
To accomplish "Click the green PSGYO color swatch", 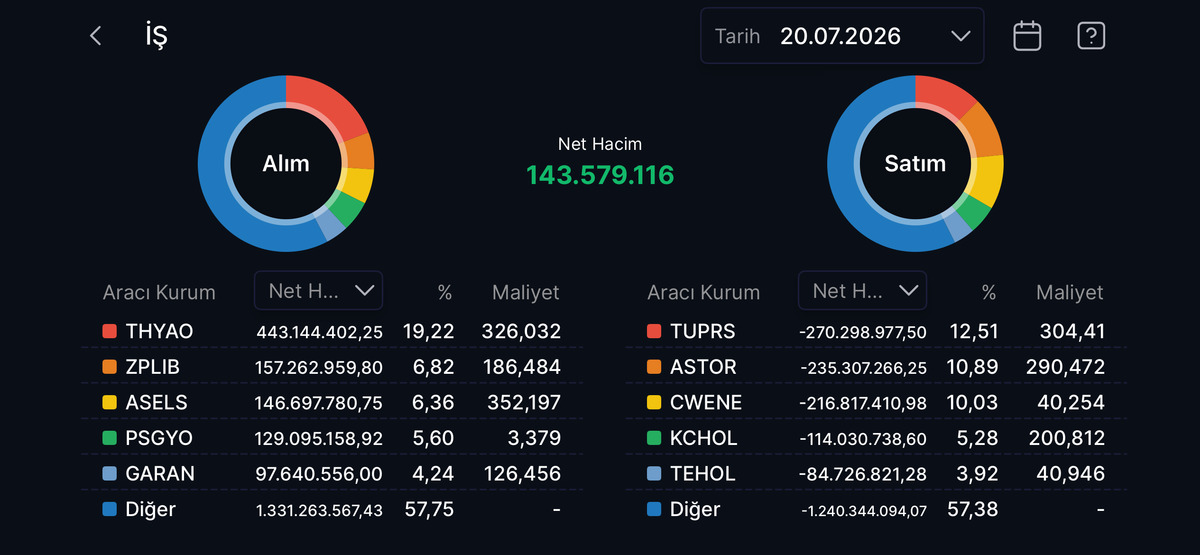I will point(109,438).
